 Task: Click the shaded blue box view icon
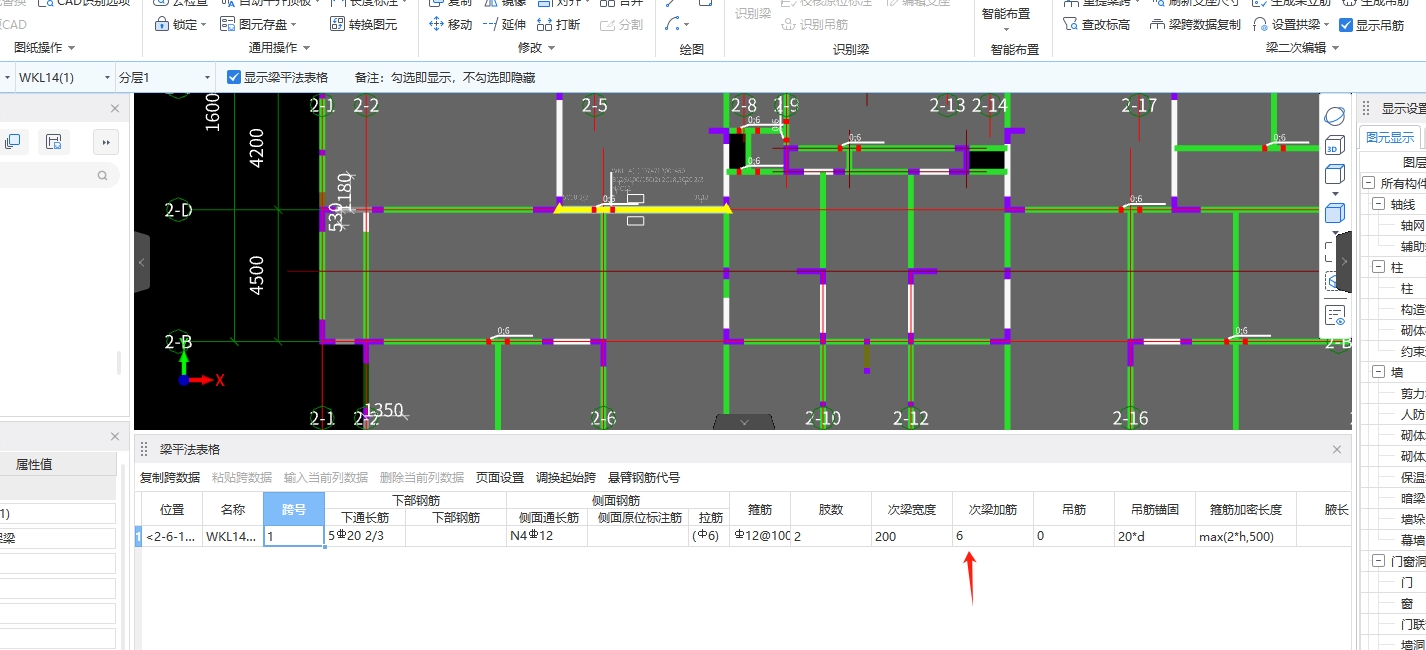tap(1334, 212)
